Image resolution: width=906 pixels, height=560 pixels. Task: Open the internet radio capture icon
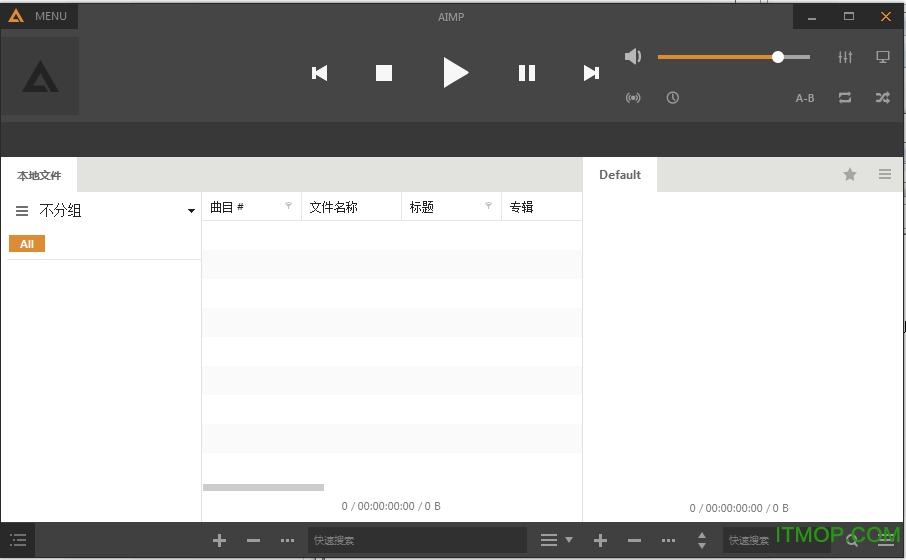[633, 98]
